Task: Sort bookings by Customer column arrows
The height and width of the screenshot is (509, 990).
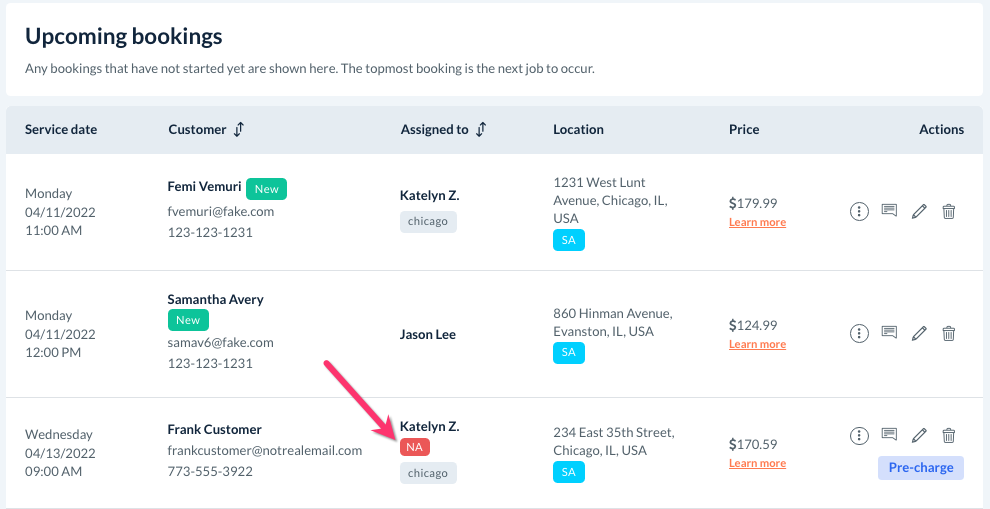Action: point(239,129)
